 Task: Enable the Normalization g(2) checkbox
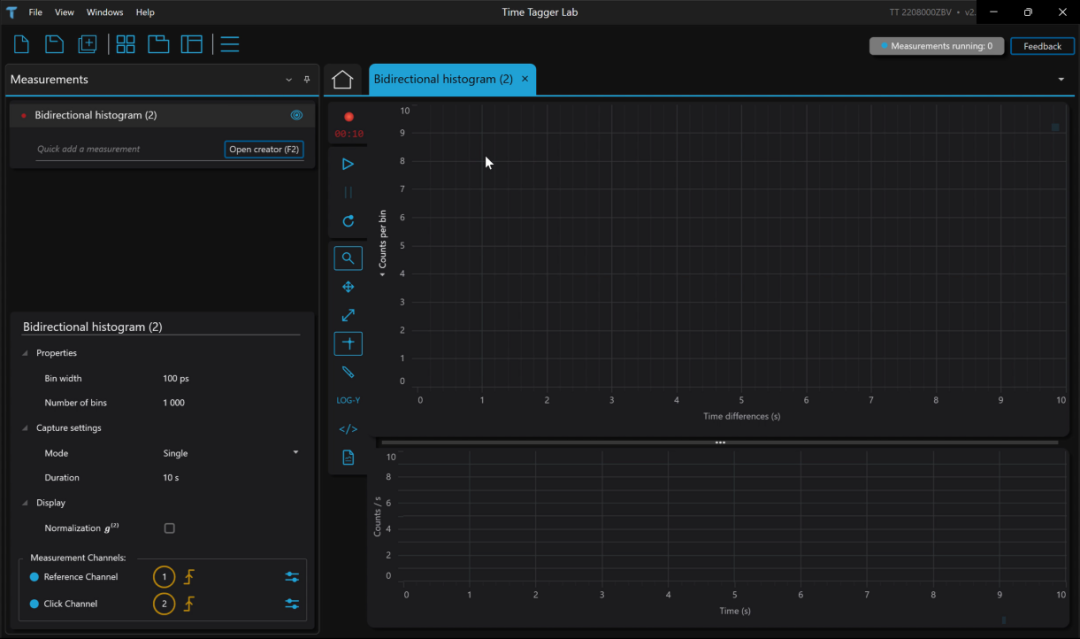tap(169, 528)
